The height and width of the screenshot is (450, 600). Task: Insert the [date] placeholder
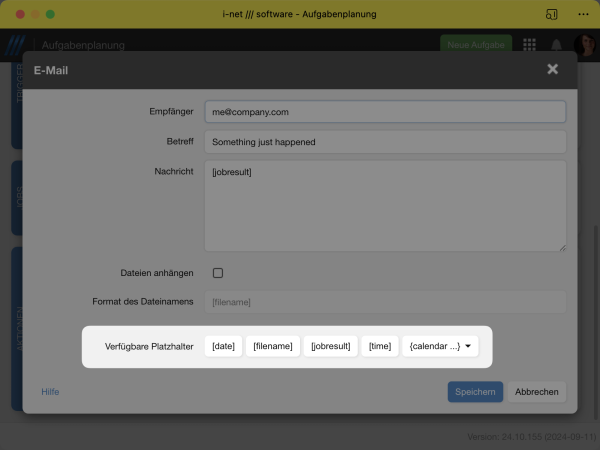pyautogui.click(x=223, y=346)
